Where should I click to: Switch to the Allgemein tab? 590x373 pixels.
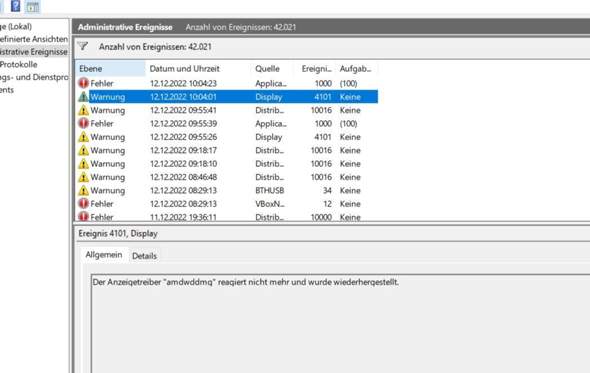[104, 255]
